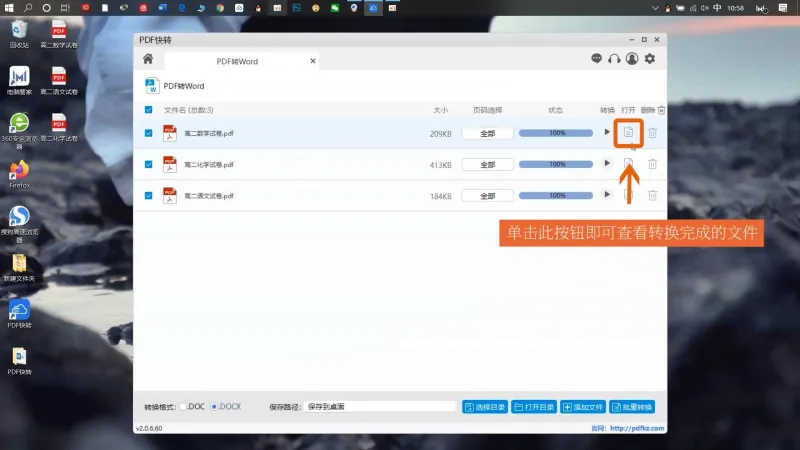Open Task View from the taskbar

[65, 8]
